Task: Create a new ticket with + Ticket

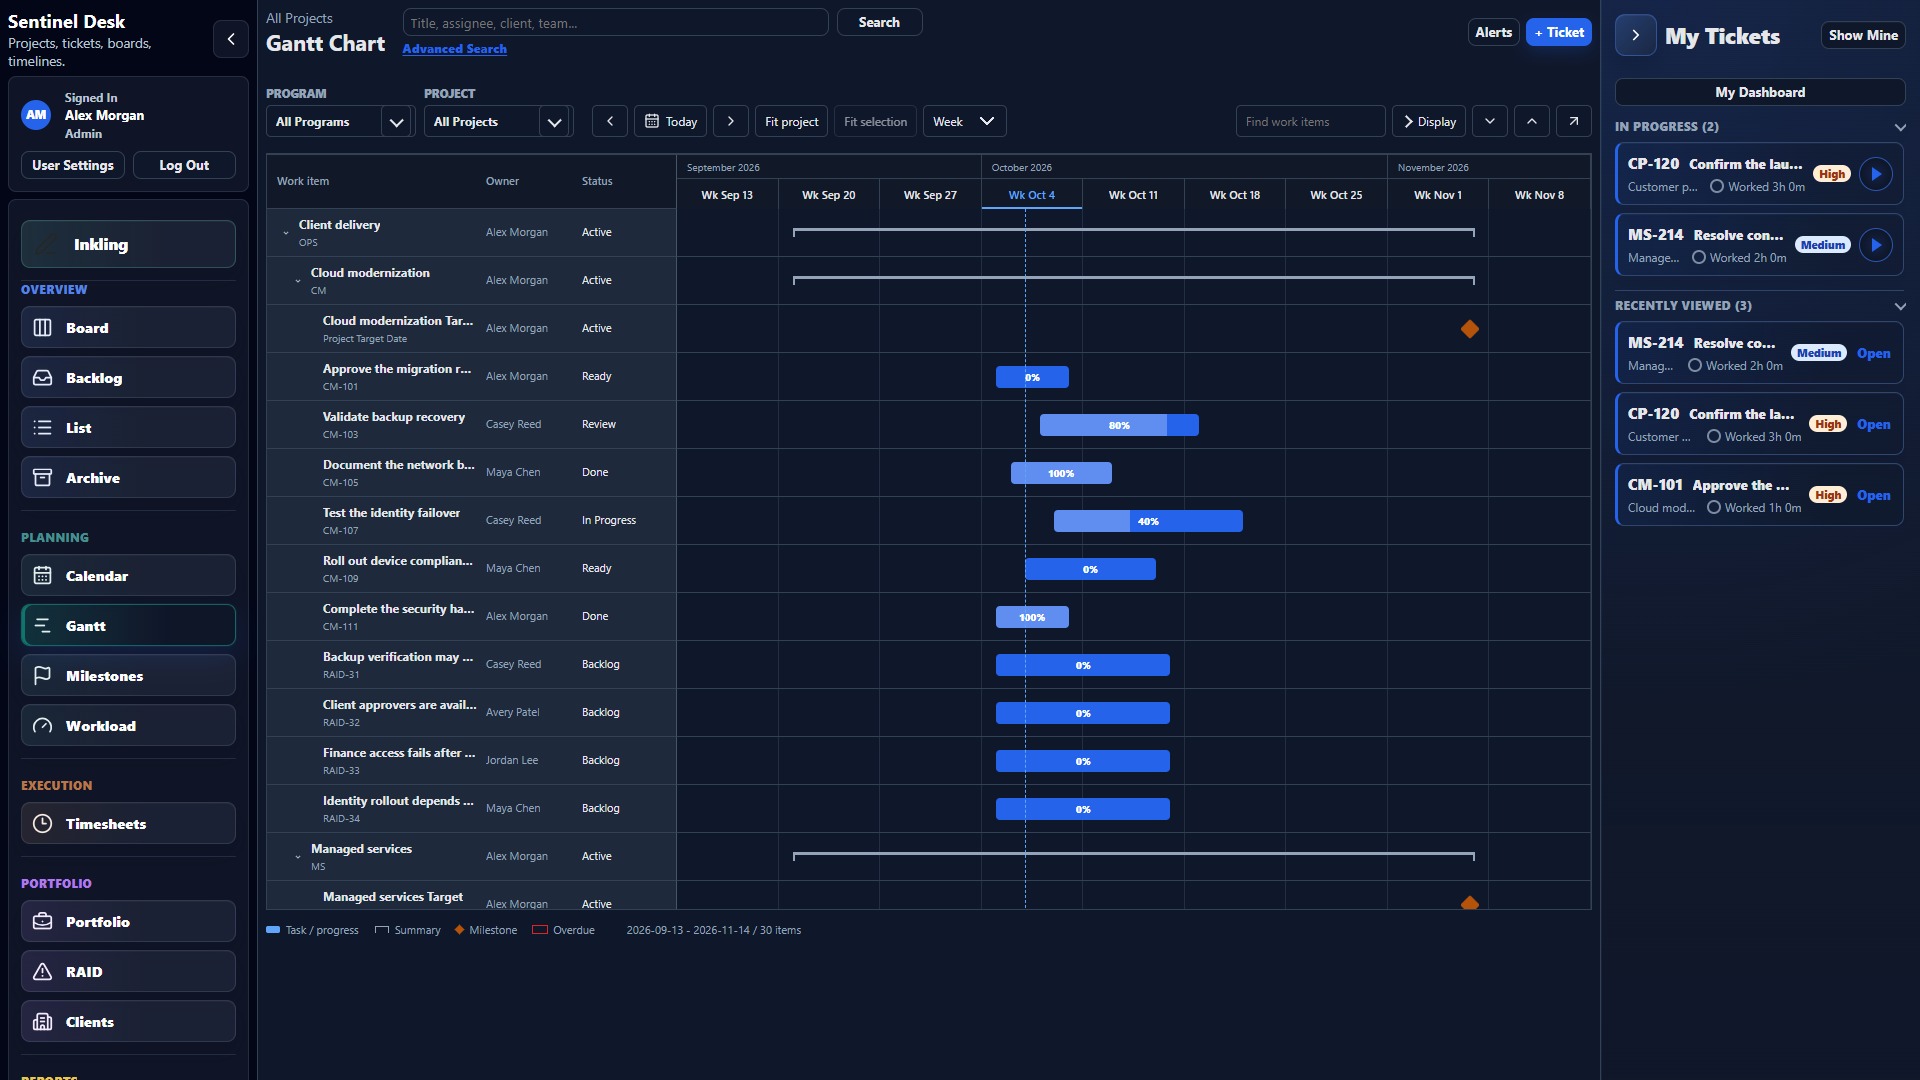Action: (1559, 32)
